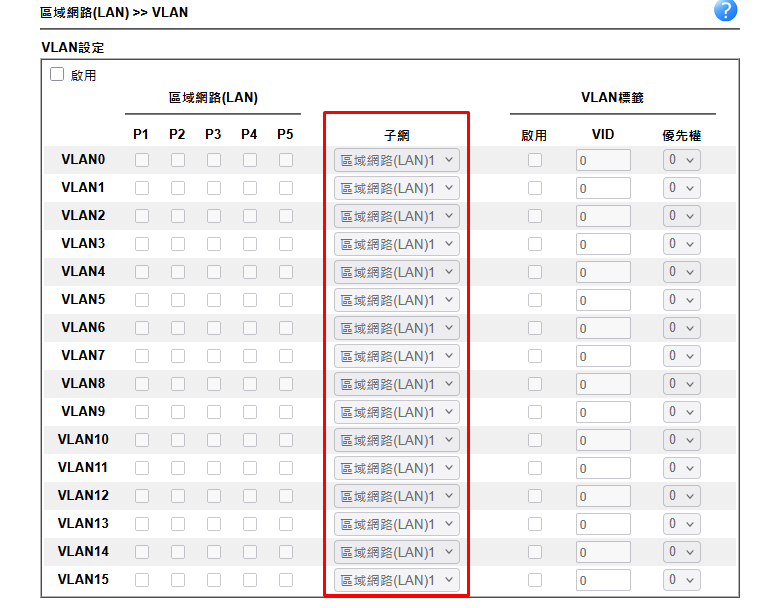
Task: Click VID input field for VLAN13
Action: click(x=603, y=524)
